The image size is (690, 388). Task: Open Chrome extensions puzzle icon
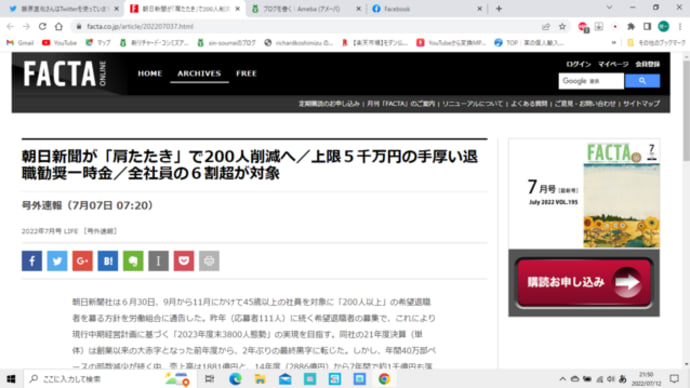[x=631, y=26]
